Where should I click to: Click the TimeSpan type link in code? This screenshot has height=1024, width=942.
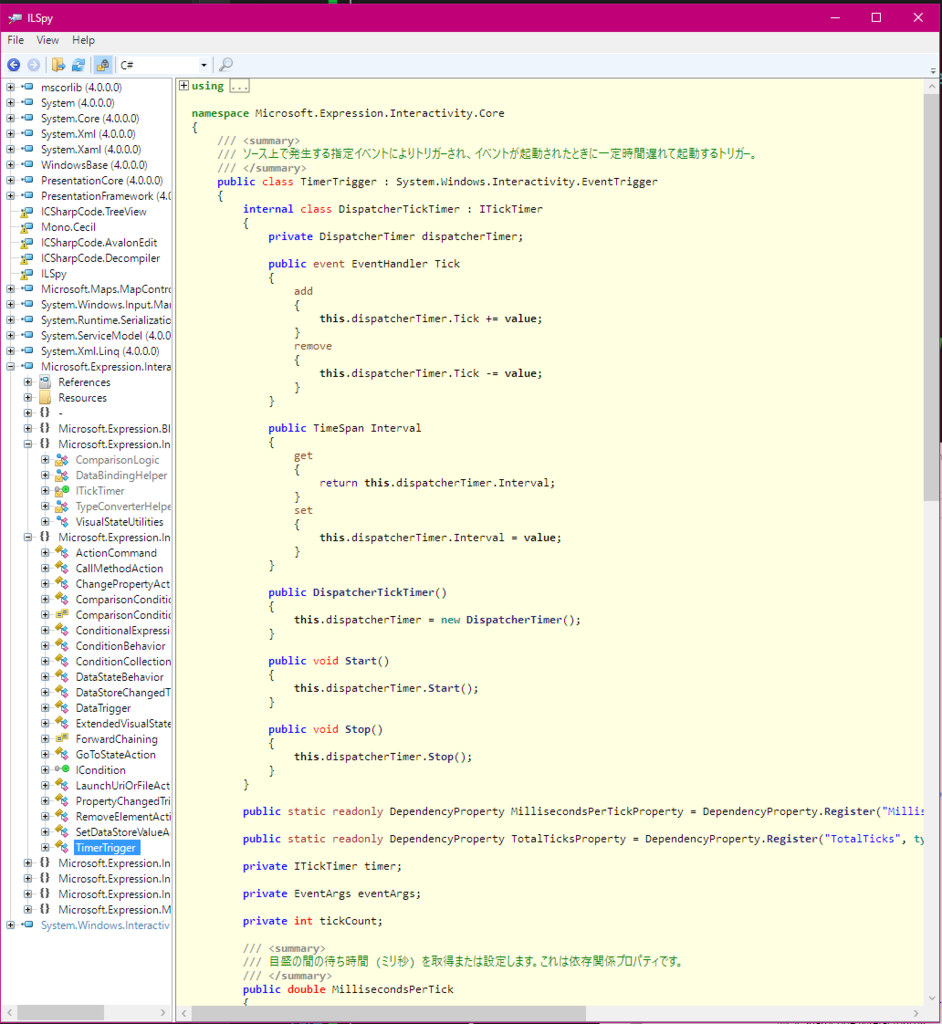338,428
